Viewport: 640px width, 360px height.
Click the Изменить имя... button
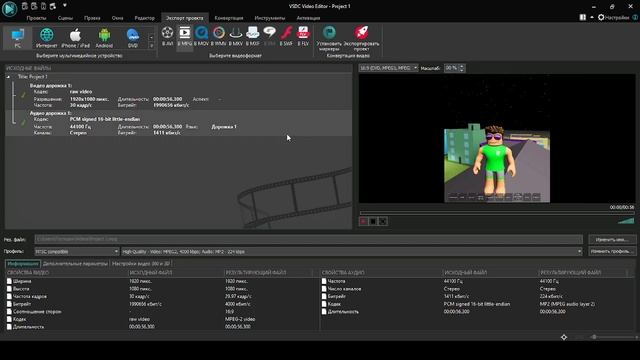pos(612,240)
